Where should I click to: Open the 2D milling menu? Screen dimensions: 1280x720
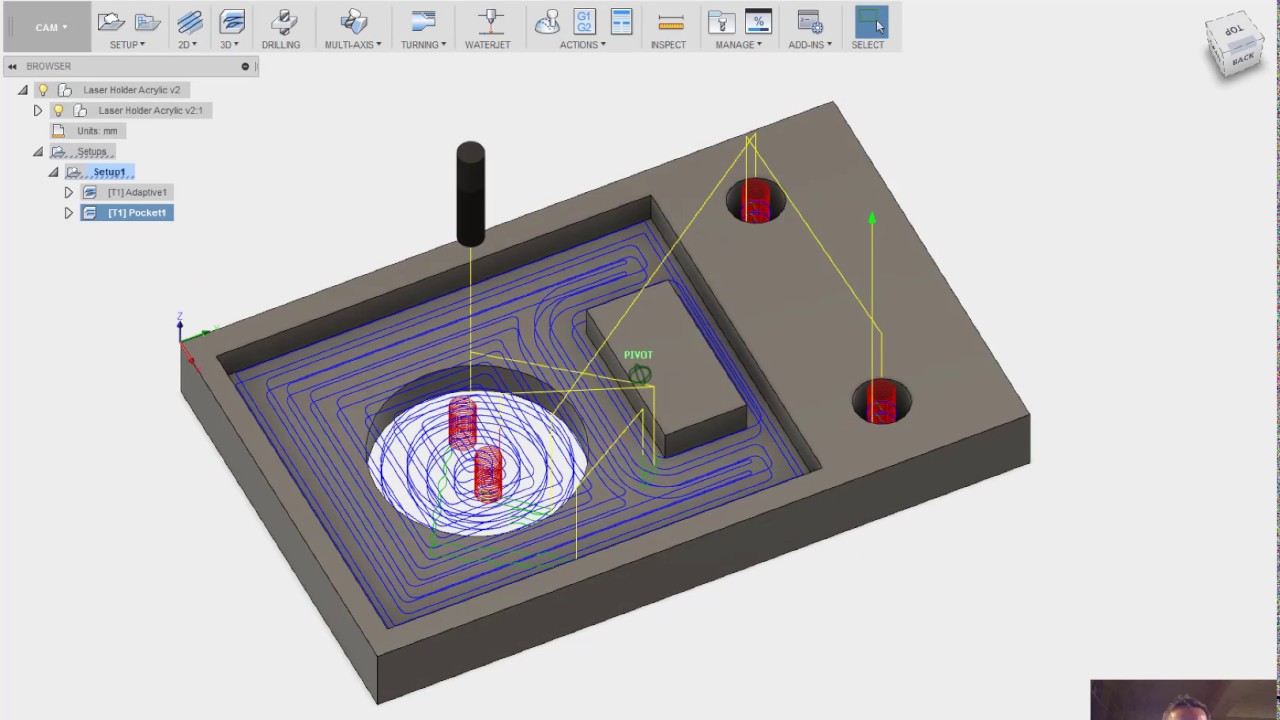click(188, 28)
